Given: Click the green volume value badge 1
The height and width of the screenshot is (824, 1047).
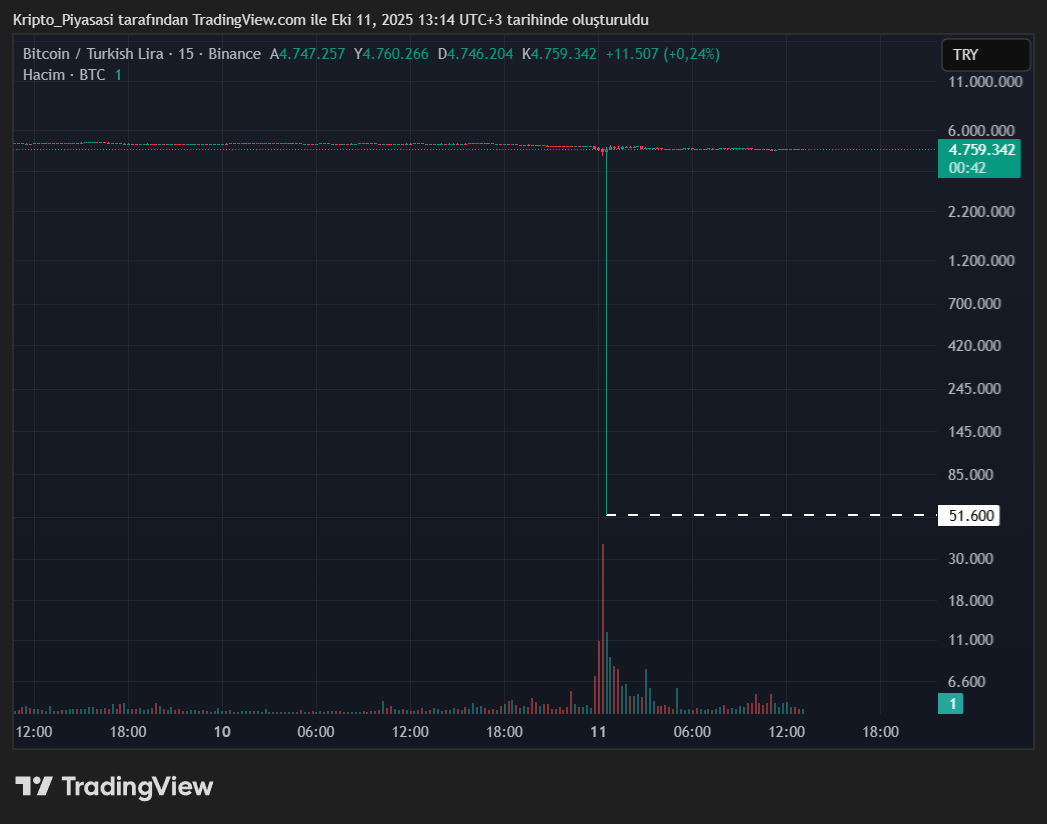Looking at the screenshot, I should 952,704.
